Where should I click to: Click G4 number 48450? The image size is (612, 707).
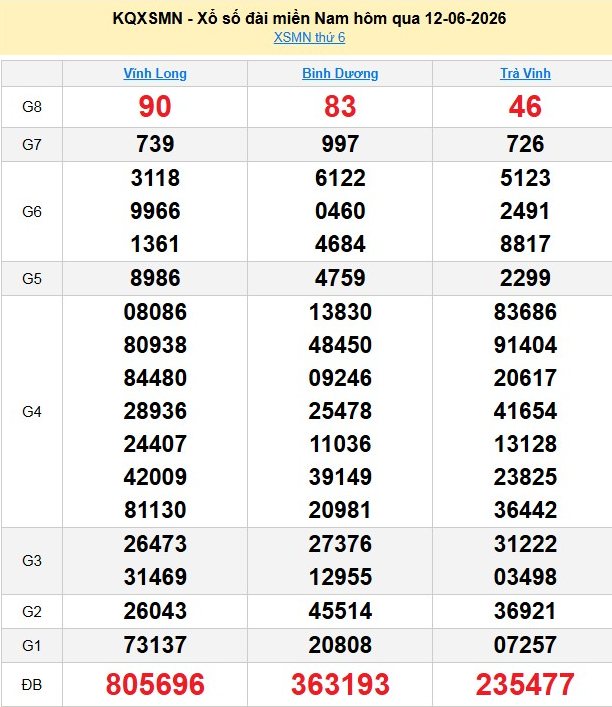tap(340, 345)
